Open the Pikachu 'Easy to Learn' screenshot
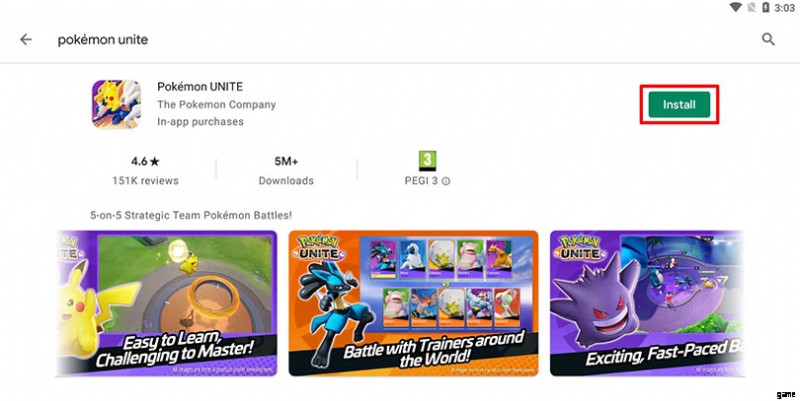 coord(166,304)
